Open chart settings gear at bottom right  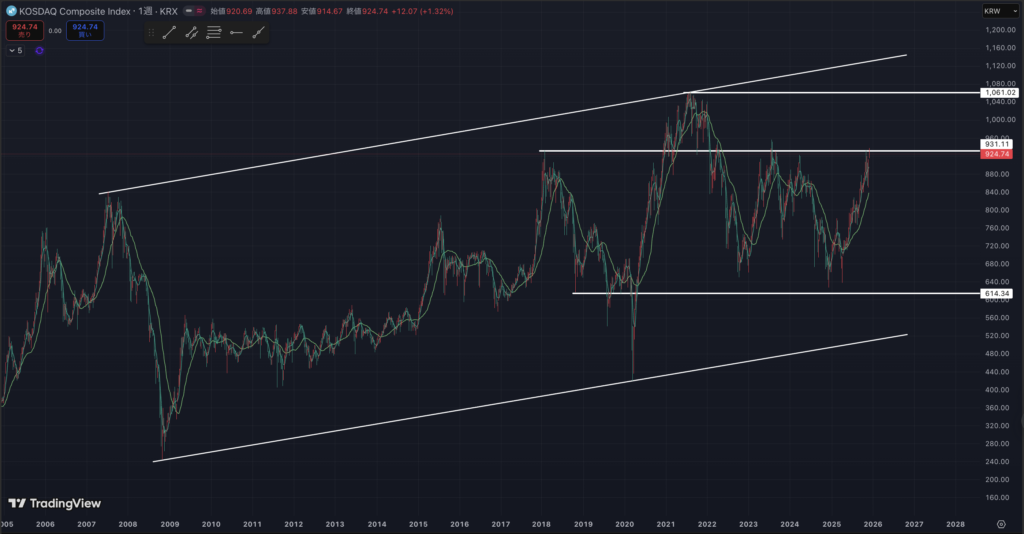click(1001, 523)
